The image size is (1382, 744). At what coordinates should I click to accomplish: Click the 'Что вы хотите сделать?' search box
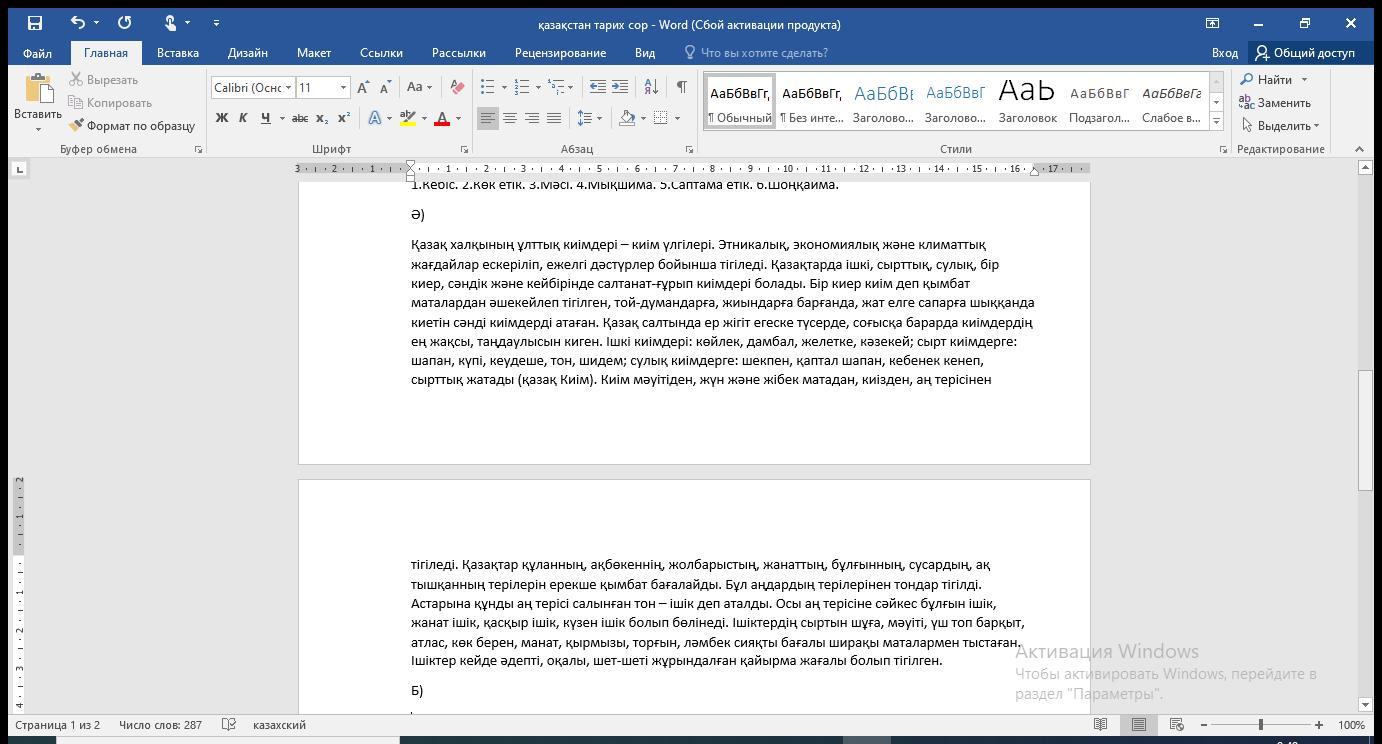[x=764, y=53]
